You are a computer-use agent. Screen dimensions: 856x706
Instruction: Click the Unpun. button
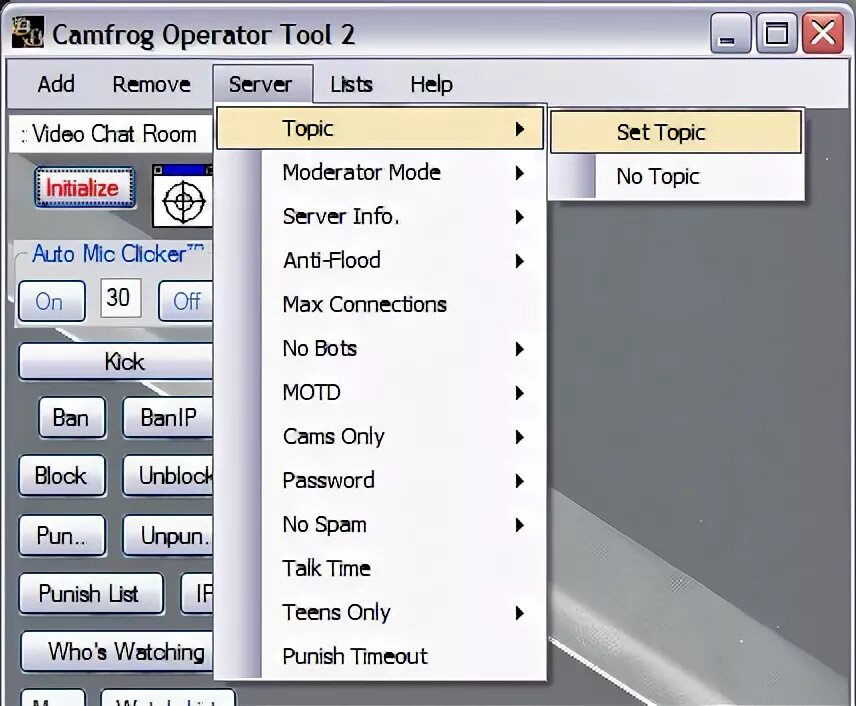168,536
